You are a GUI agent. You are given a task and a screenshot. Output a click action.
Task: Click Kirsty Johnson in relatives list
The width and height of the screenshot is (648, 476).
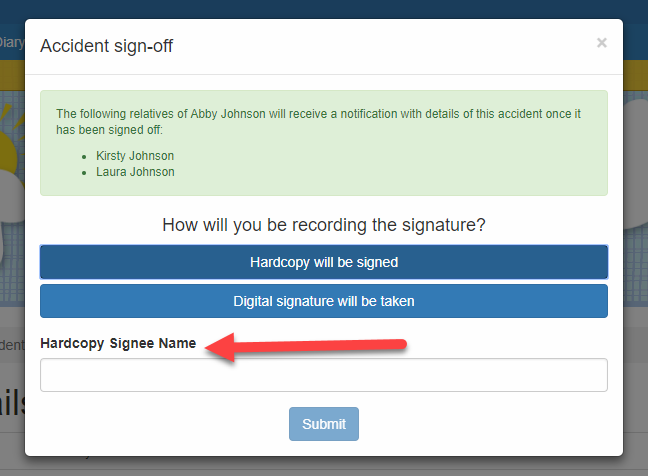[x=134, y=156]
